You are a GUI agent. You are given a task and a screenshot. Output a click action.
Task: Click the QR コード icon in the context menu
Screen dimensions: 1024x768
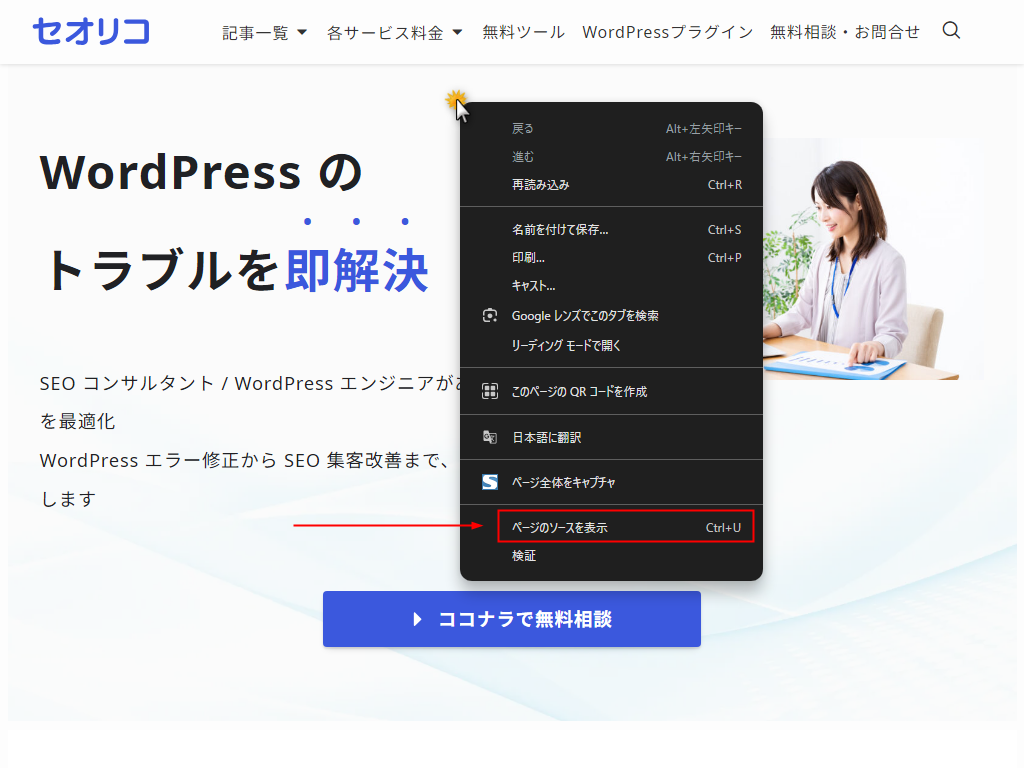tap(490, 390)
